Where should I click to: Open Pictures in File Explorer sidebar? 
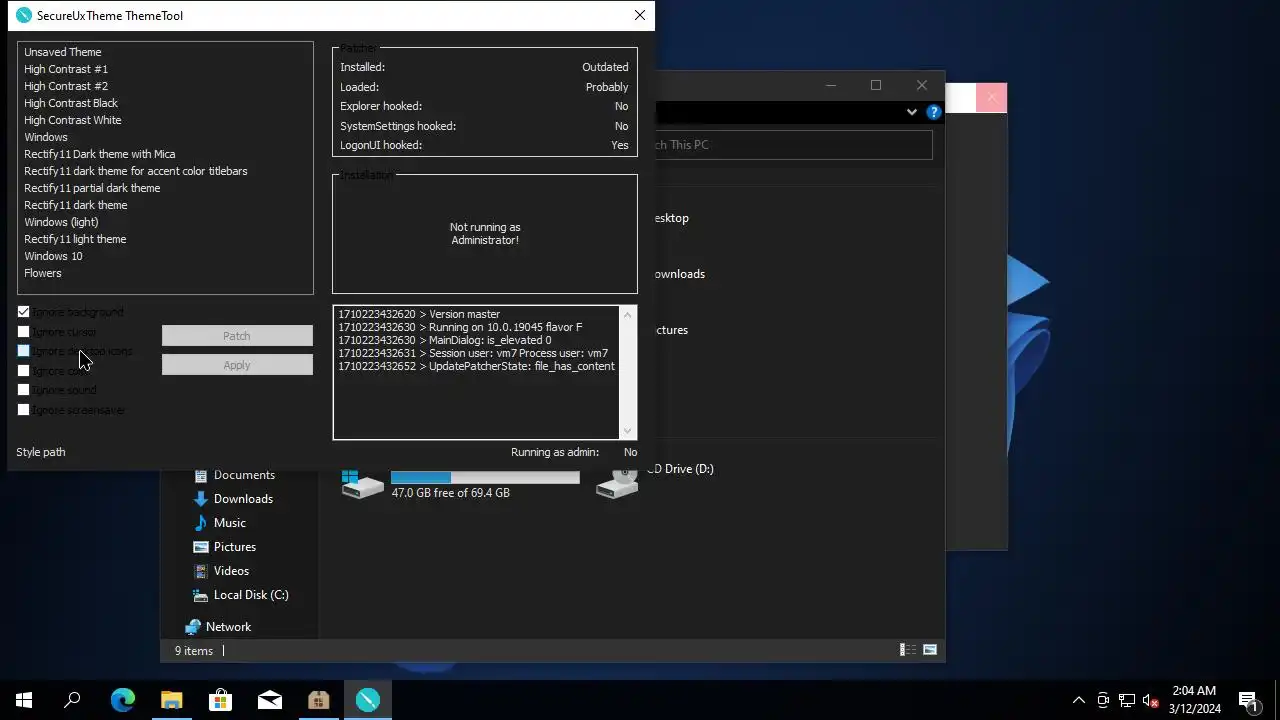tap(235, 547)
